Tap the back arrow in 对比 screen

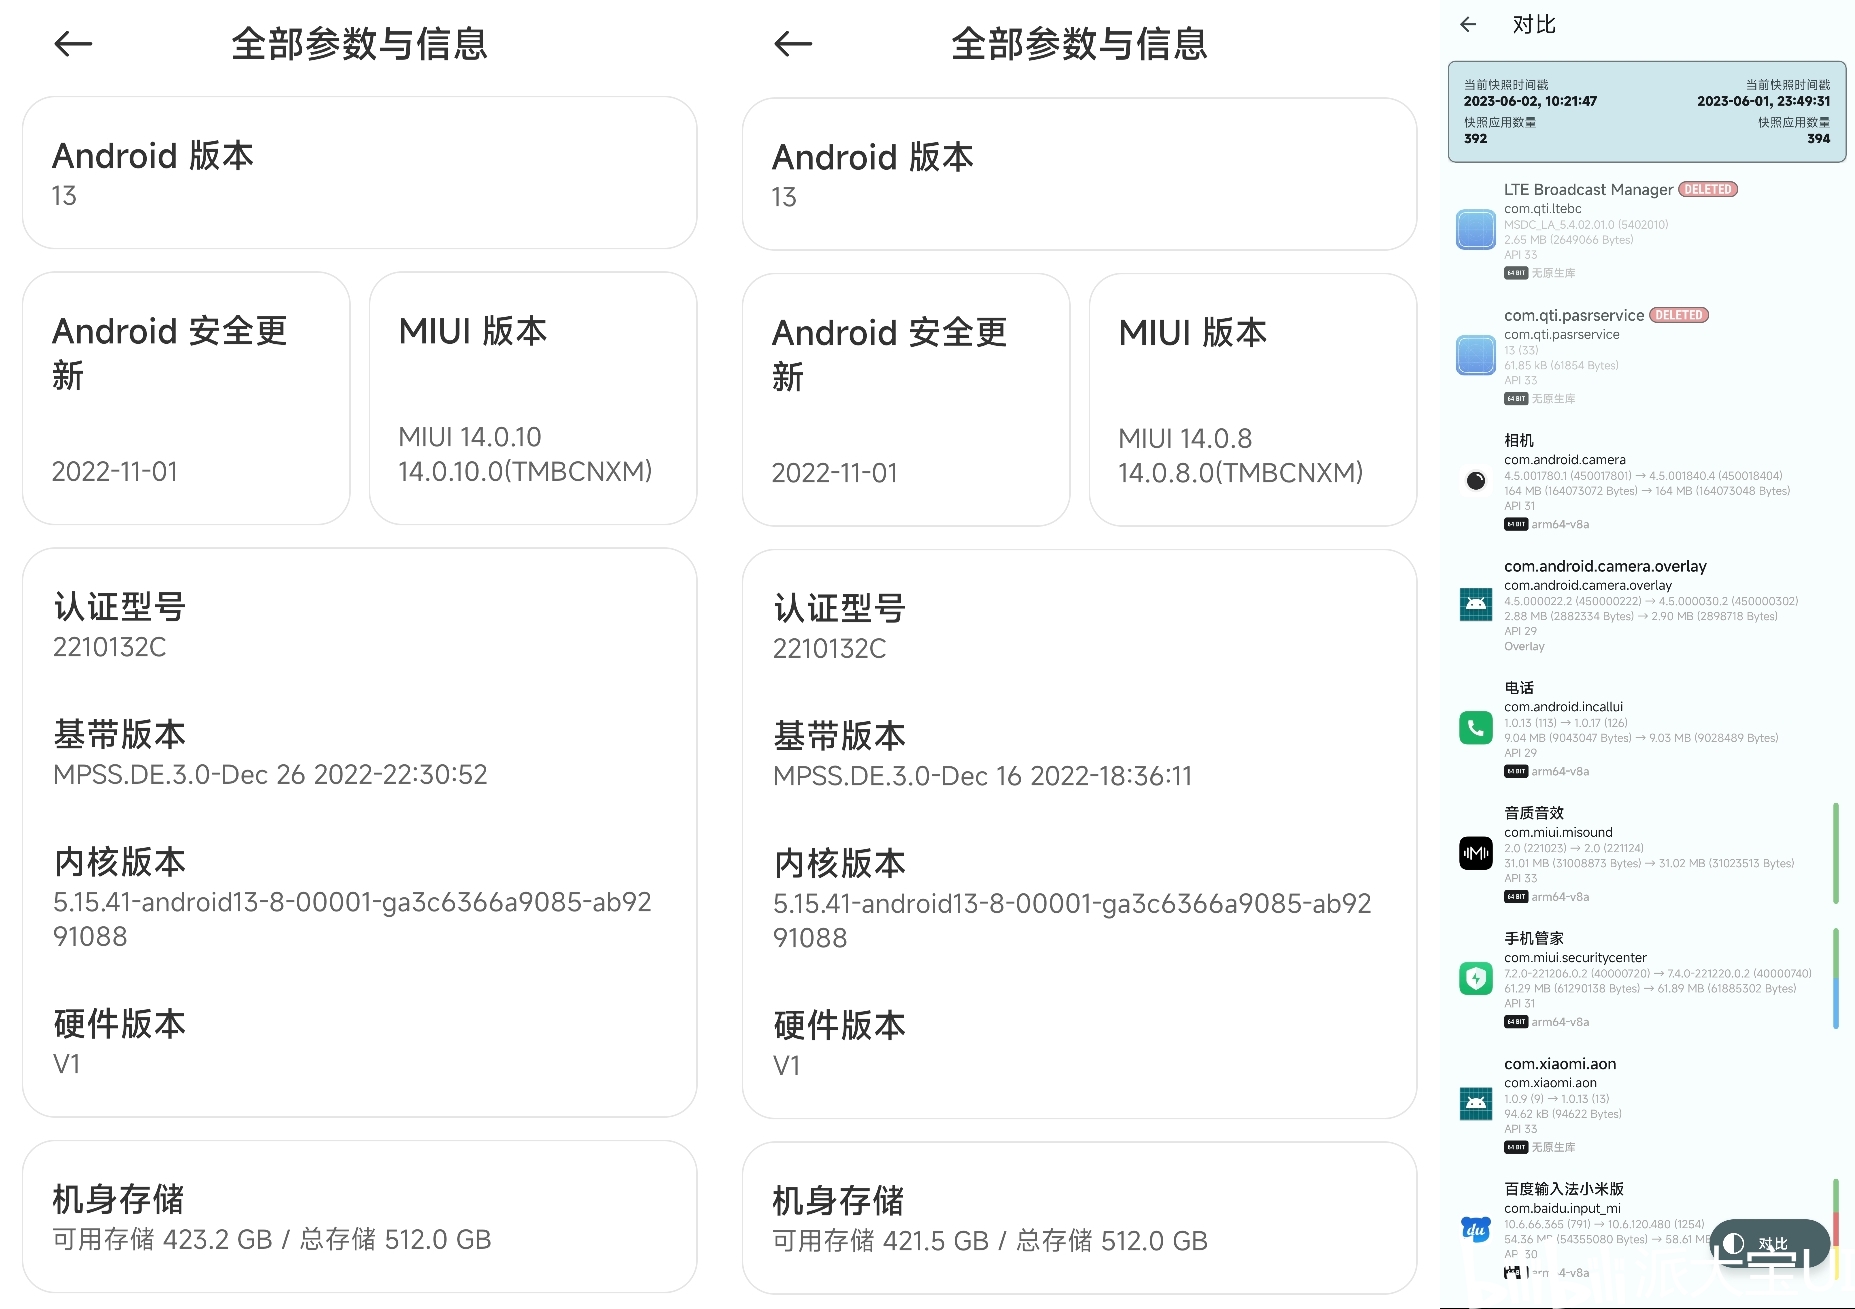pyautogui.click(x=1468, y=25)
